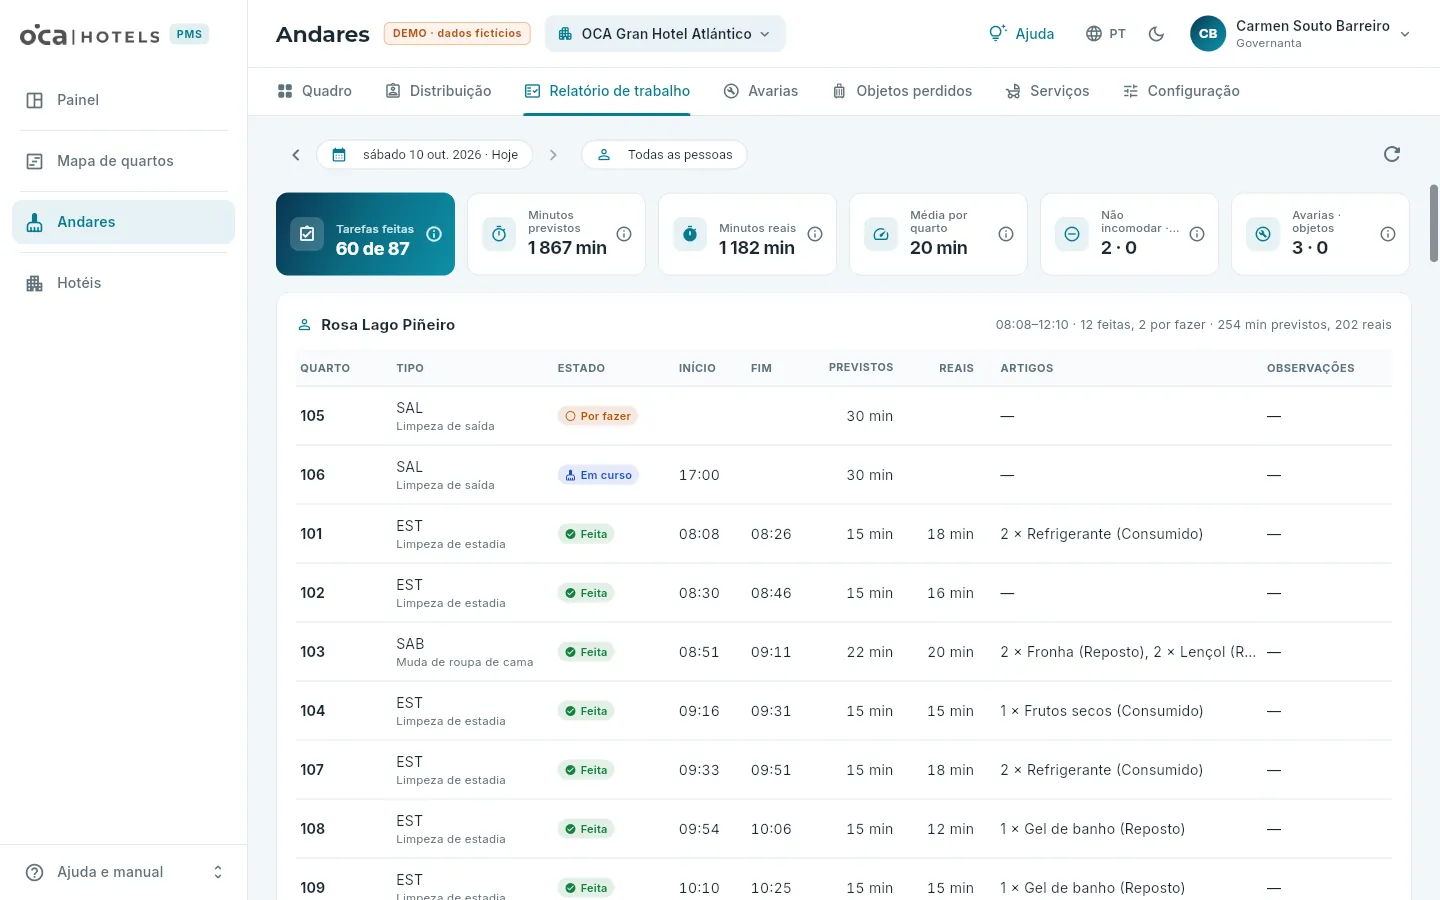
Task: Go to next day arrow
Action: [553, 155]
